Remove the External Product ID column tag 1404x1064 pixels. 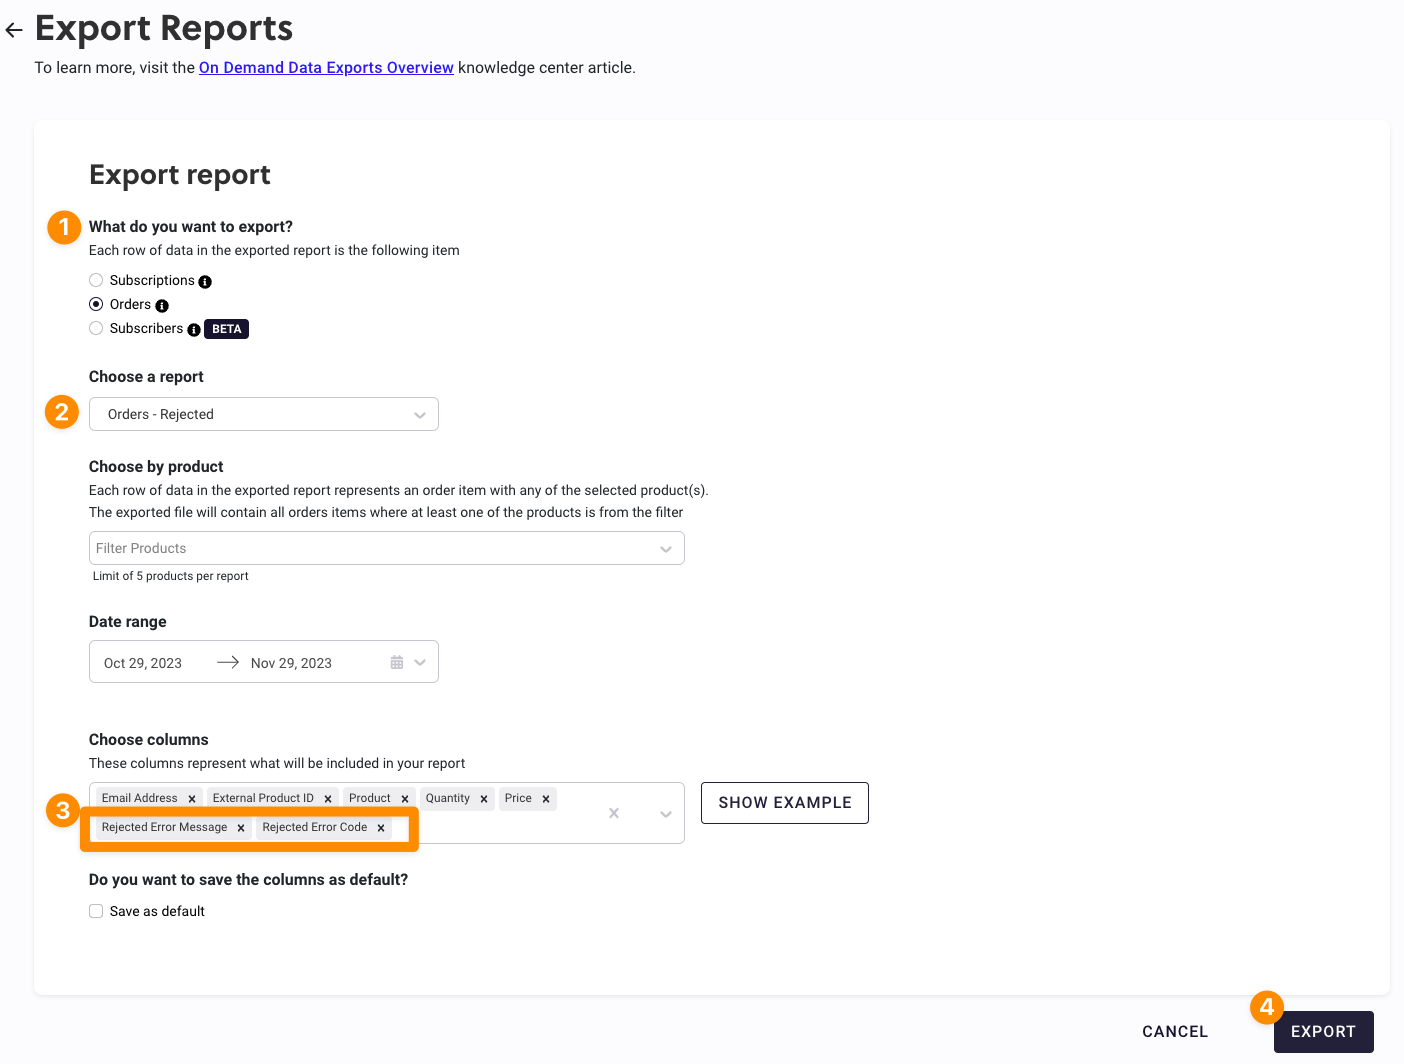[328, 799]
